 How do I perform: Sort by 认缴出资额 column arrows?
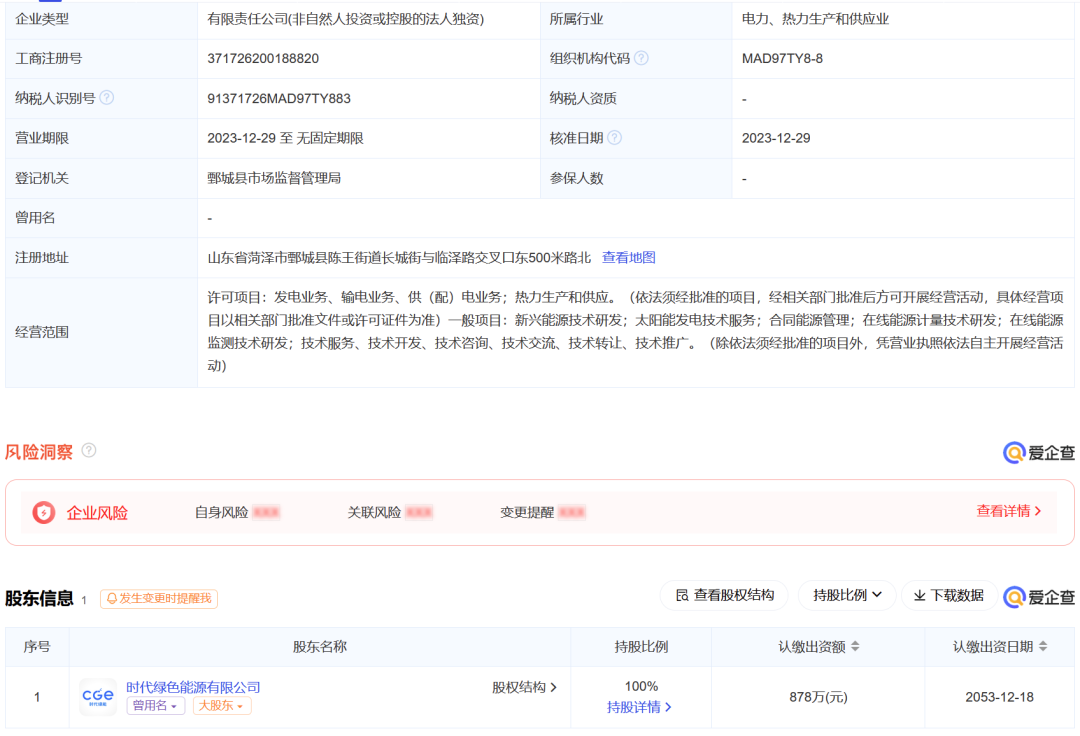point(855,647)
